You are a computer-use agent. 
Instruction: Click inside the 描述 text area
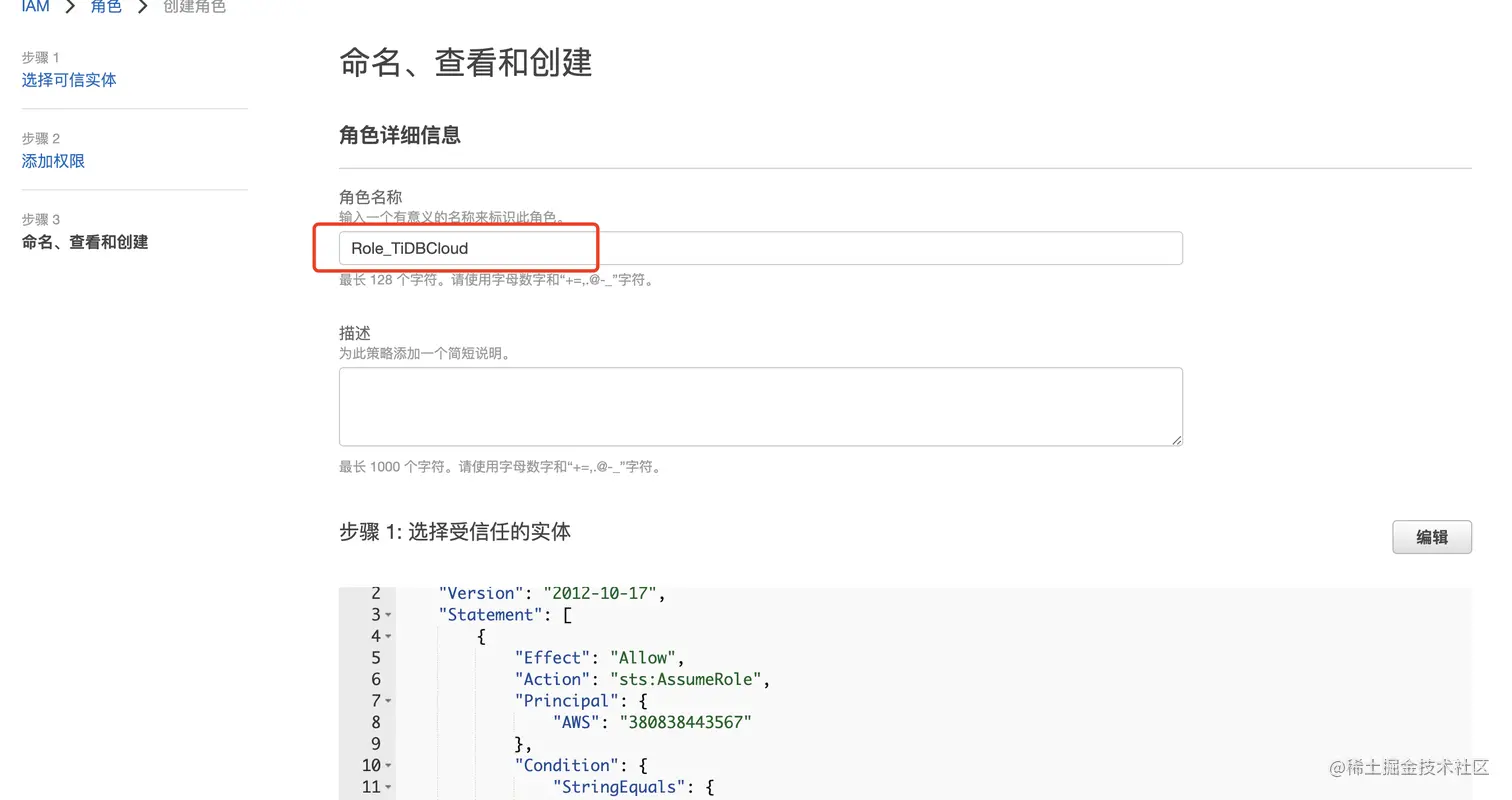(761, 406)
